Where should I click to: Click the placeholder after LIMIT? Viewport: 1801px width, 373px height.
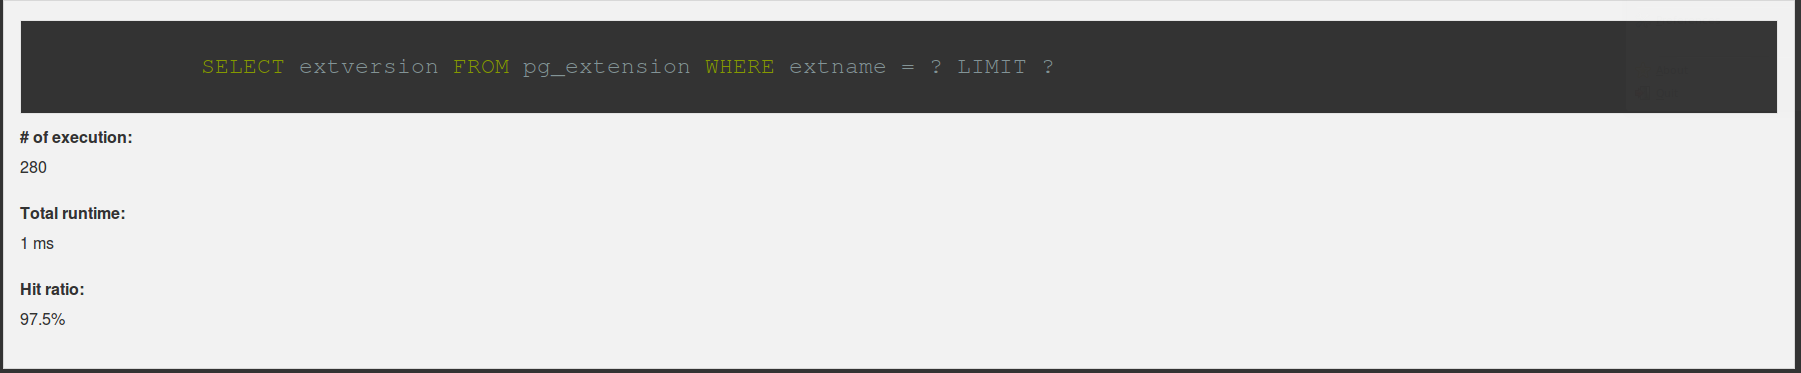point(1048,67)
